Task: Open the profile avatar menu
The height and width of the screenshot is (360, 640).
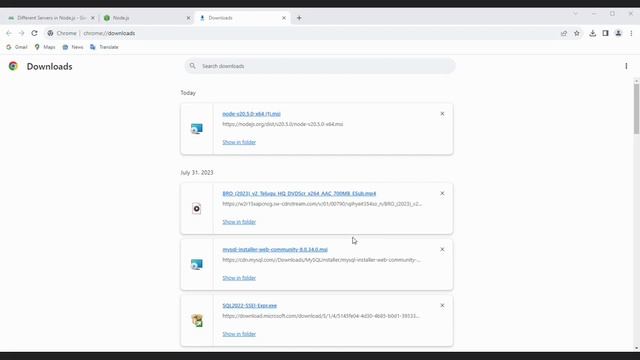Action: pos(618,33)
